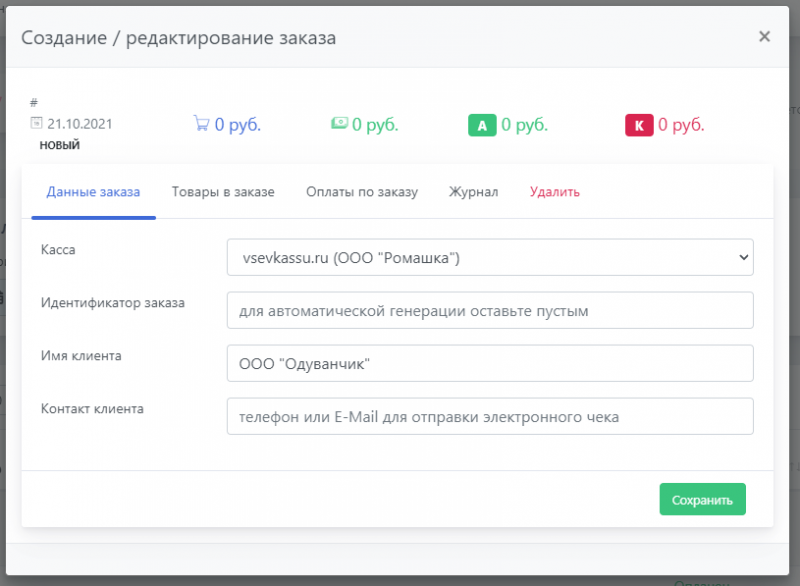Viewport: 800px width, 586px height.
Task: Click the shopping cart icon showing 0 руб.
Action: coord(201,124)
